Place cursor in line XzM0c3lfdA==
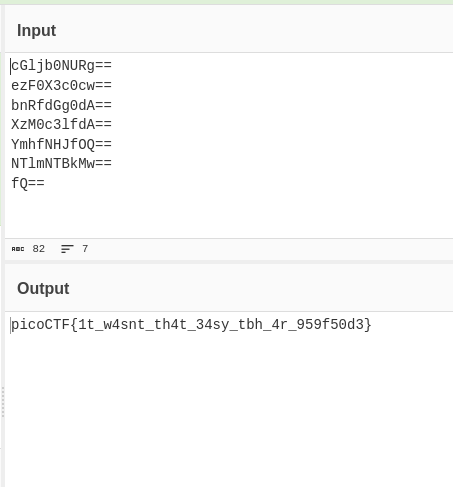 tap(61, 125)
